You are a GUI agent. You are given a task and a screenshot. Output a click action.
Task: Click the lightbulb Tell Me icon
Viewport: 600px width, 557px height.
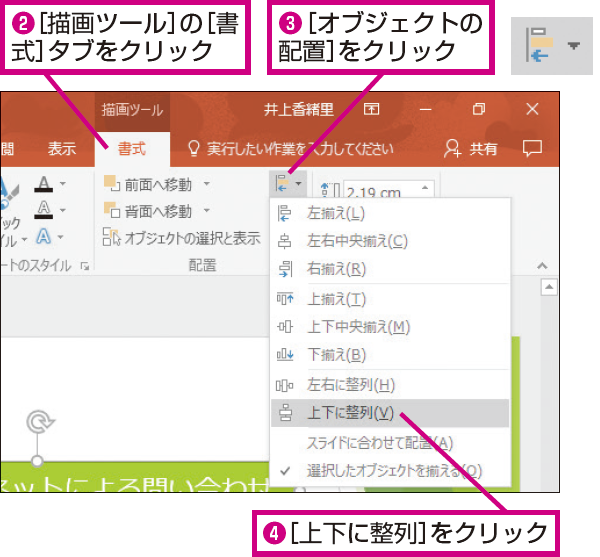pos(194,149)
